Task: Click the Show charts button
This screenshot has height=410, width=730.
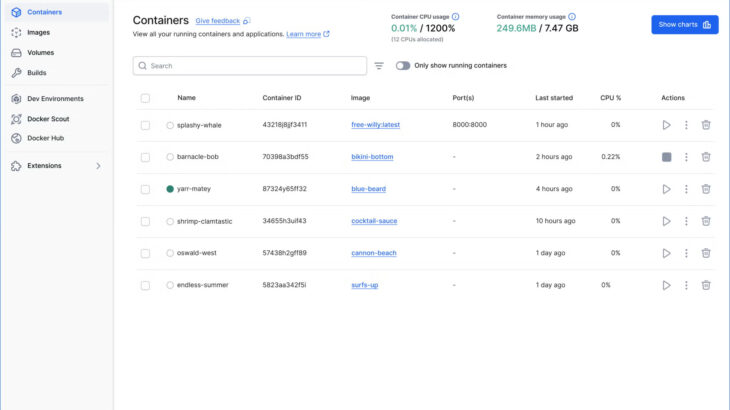Action: coord(684,25)
